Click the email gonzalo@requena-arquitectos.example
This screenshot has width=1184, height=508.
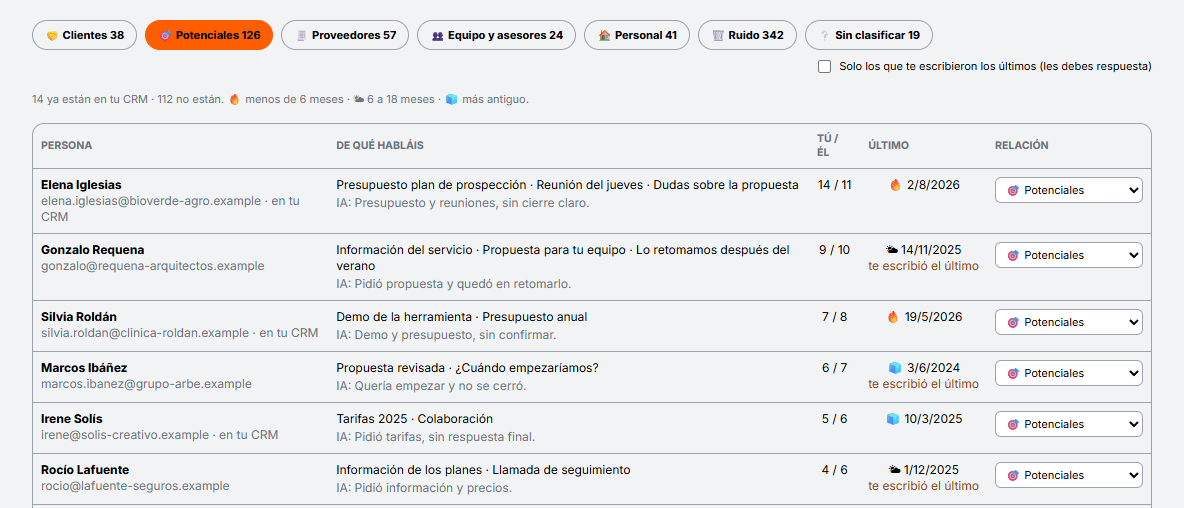[x=153, y=266]
